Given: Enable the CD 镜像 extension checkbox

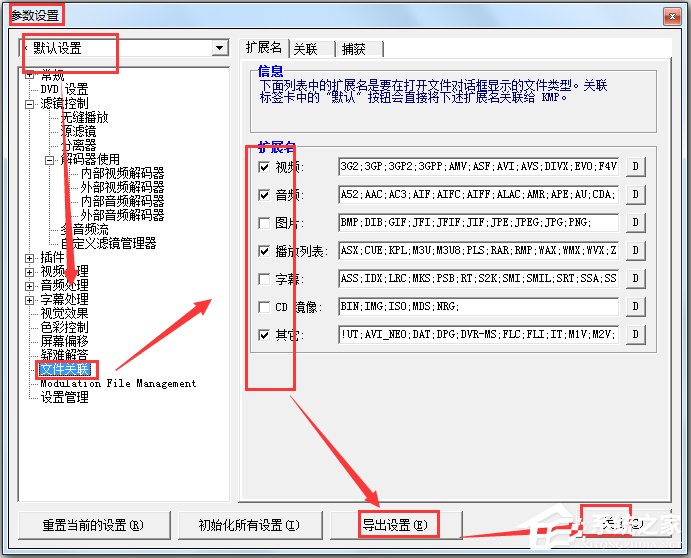Looking at the screenshot, I should 264,307.
